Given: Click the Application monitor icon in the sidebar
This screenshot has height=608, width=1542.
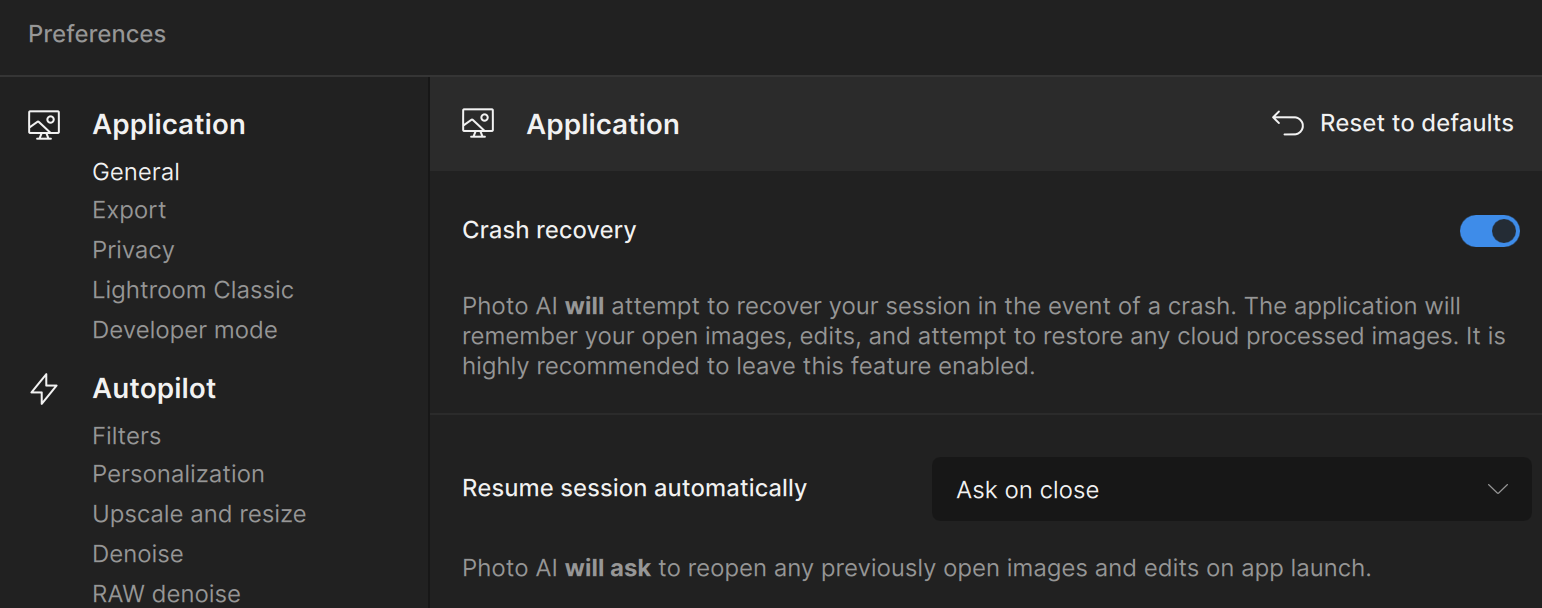Looking at the screenshot, I should tap(43, 124).
